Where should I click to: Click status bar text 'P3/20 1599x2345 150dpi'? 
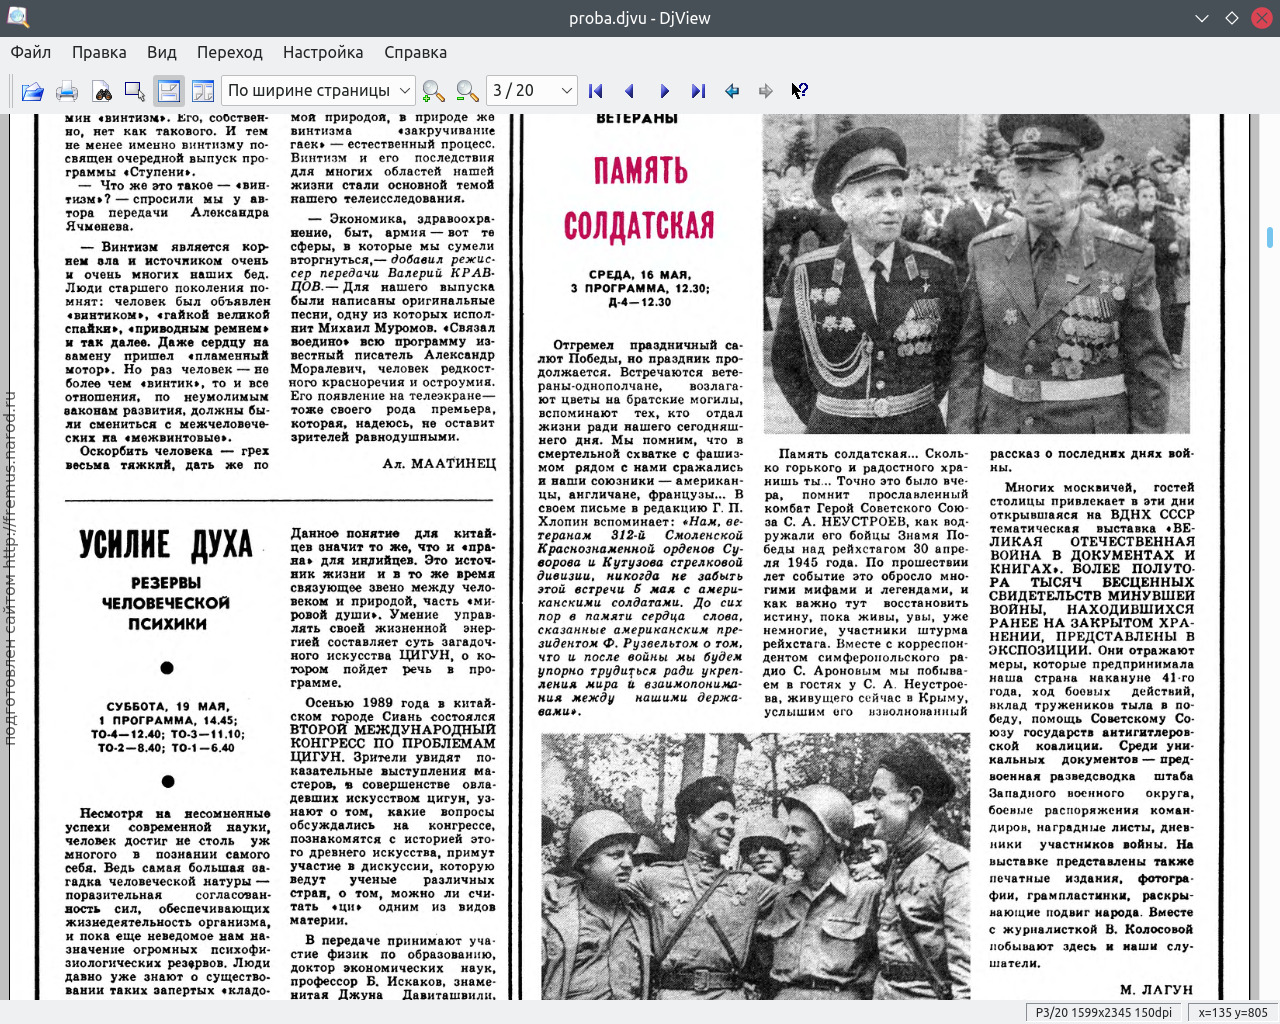coord(1104,1012)
